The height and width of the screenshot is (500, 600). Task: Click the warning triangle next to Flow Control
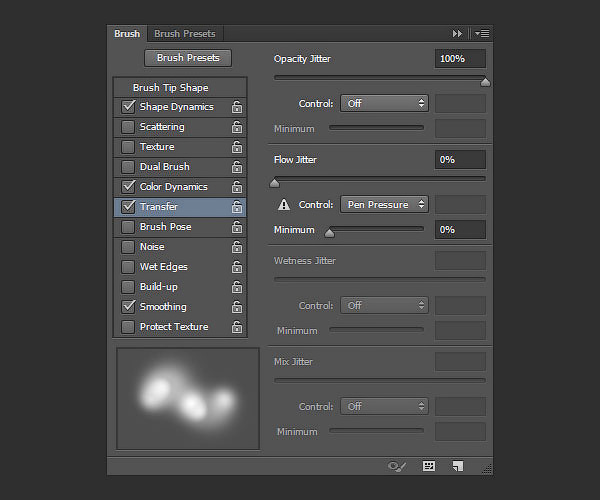pyautogui.click(x=284, y=205)
